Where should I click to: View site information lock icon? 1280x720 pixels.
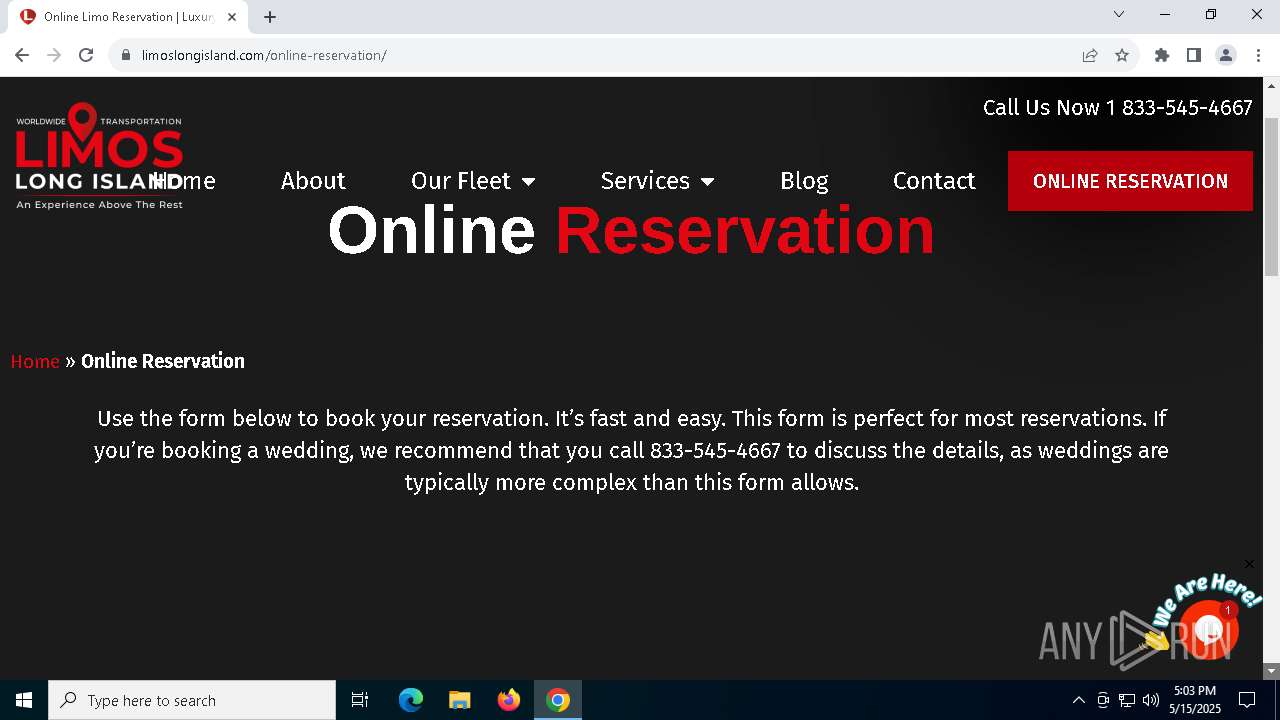(x=126, y=55)
